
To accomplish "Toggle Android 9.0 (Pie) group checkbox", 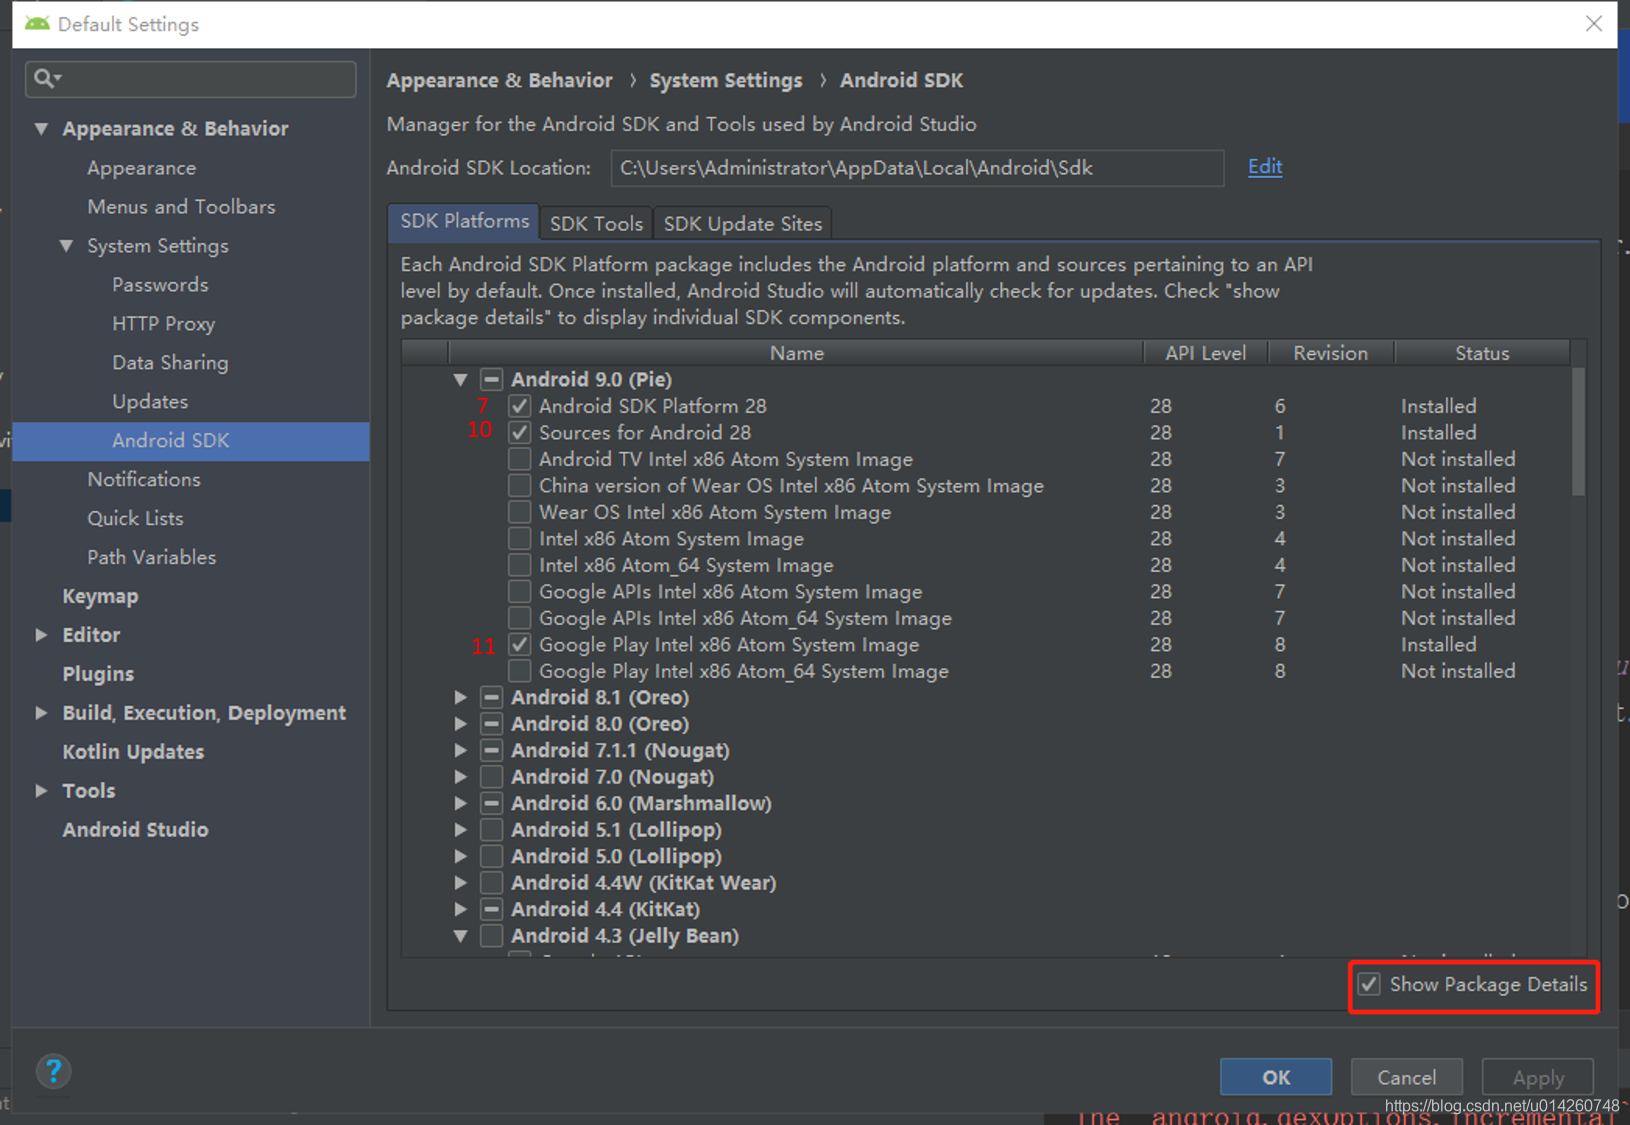I will coord(491,380).
